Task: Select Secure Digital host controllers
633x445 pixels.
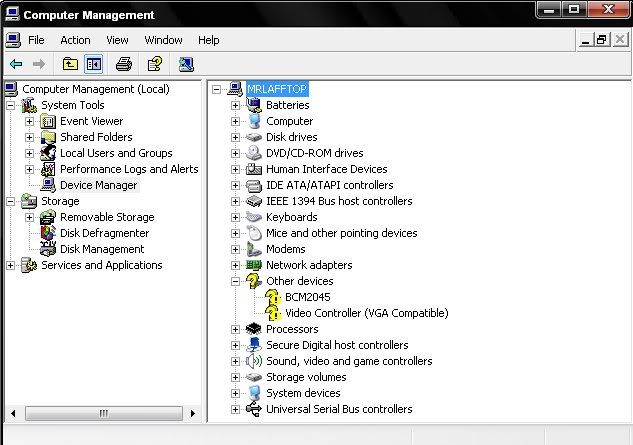Action: coord(337,345)
